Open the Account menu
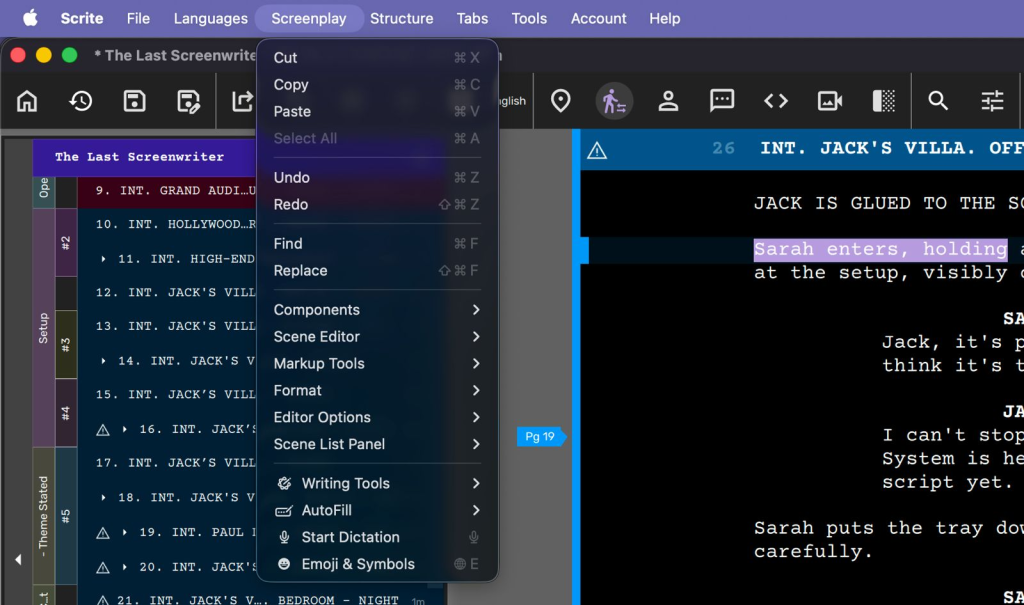 point(598,18)
